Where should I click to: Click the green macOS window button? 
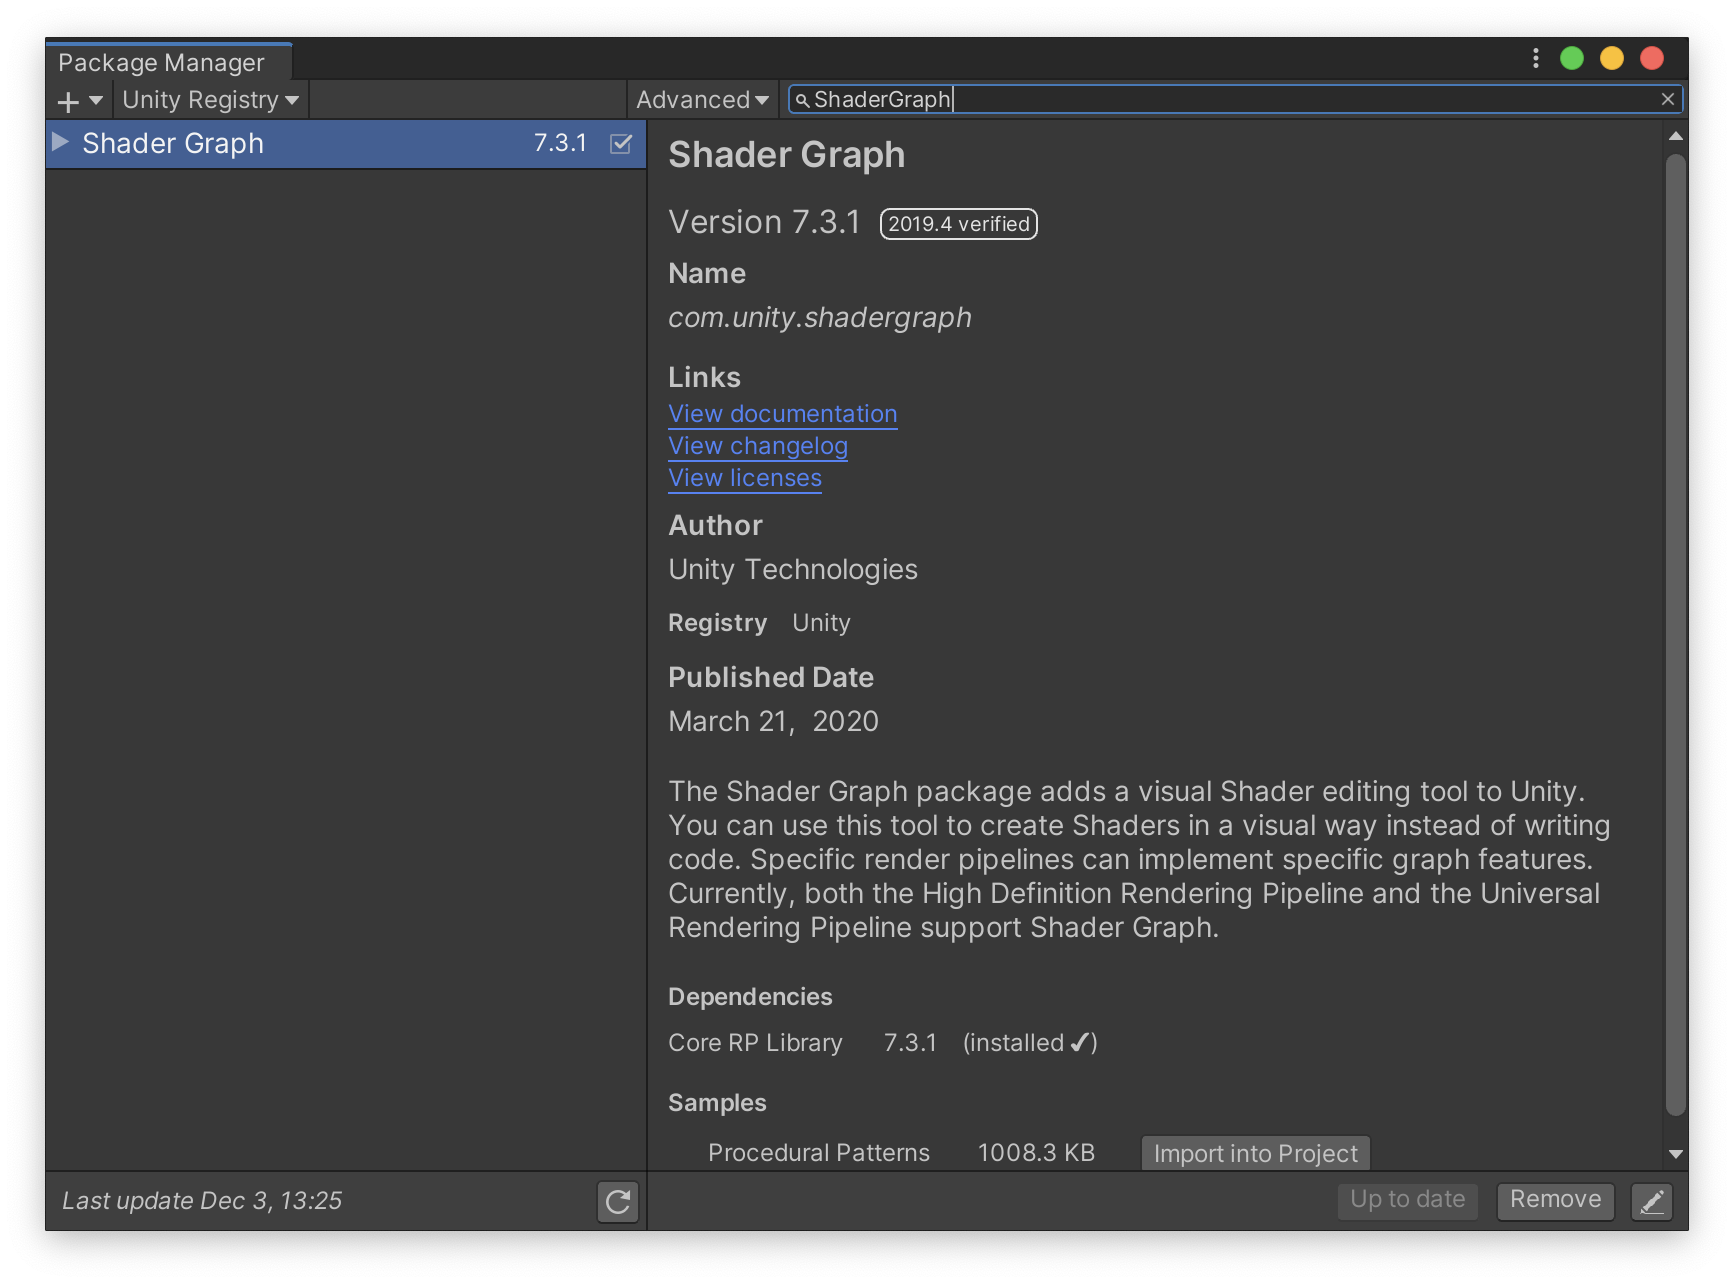pyautogui.click(x=1571, y=58)
